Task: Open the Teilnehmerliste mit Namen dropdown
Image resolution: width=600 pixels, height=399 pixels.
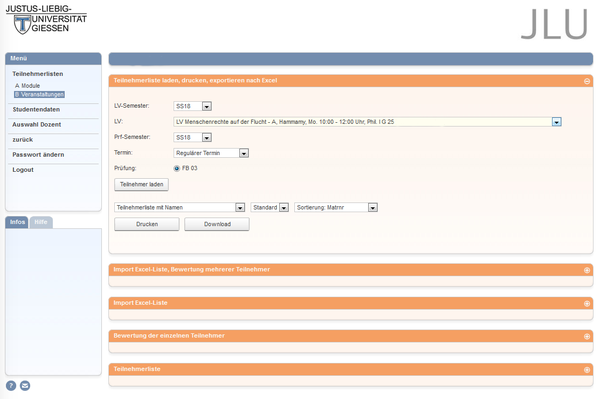Action: (x=179, y=207)
